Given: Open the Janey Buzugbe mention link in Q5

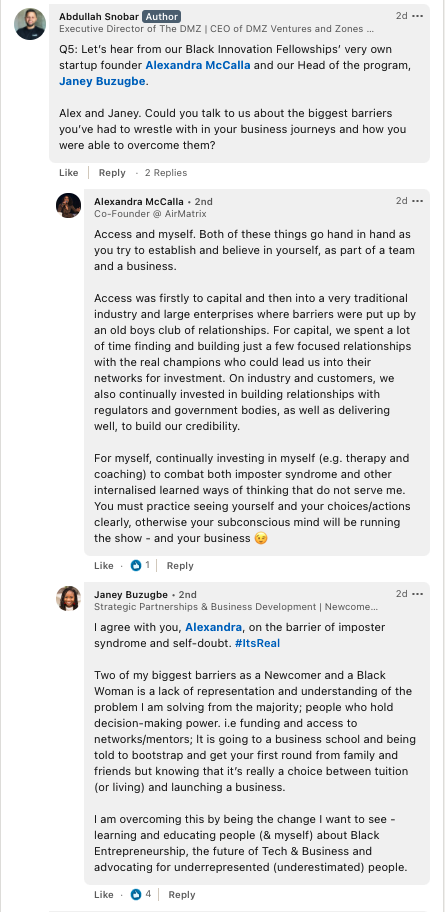Looking at the screenshot, I should tap(102, 81).
